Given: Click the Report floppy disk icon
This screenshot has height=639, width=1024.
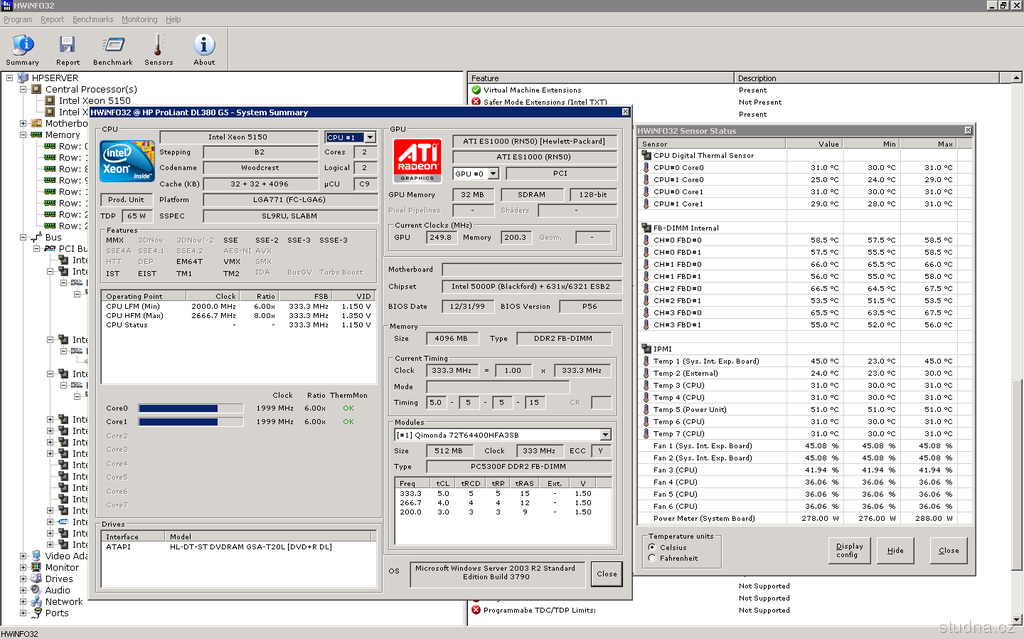Looking at the screenshot, I should 67,46.
